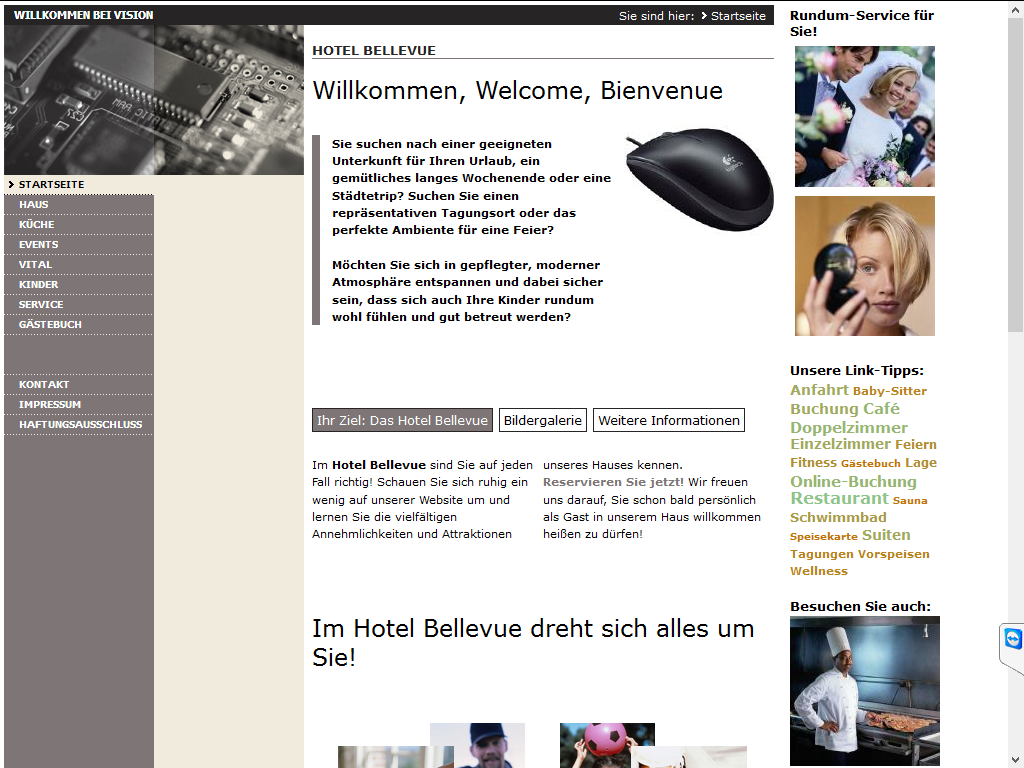Click the Baby-Sitter tag link
The image size is (1024, 768).
point(889,391)
